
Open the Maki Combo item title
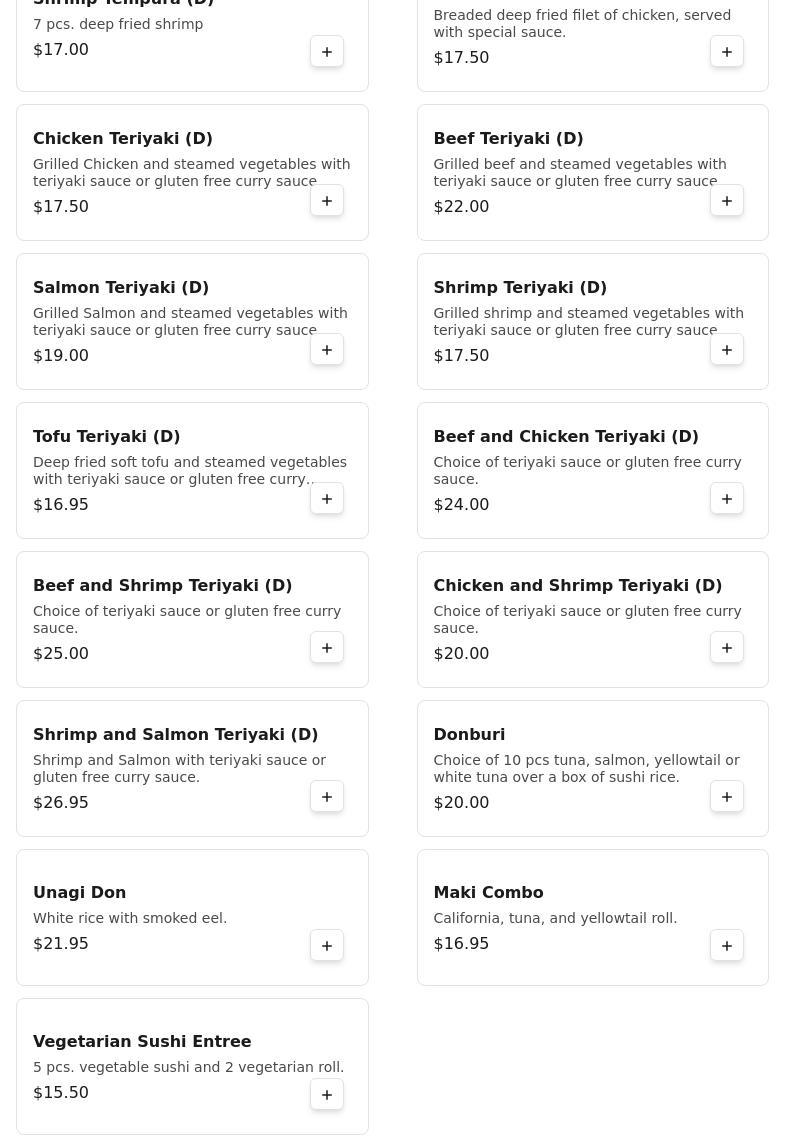pyautogui.click(x=488, y=892)
